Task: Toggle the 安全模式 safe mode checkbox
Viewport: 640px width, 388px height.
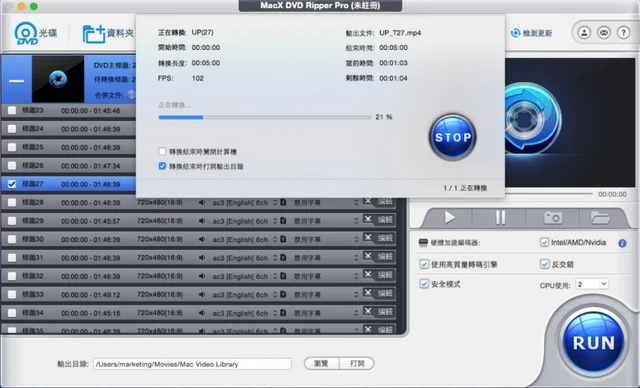Action: pyautogui.click(x=424, y=284)
